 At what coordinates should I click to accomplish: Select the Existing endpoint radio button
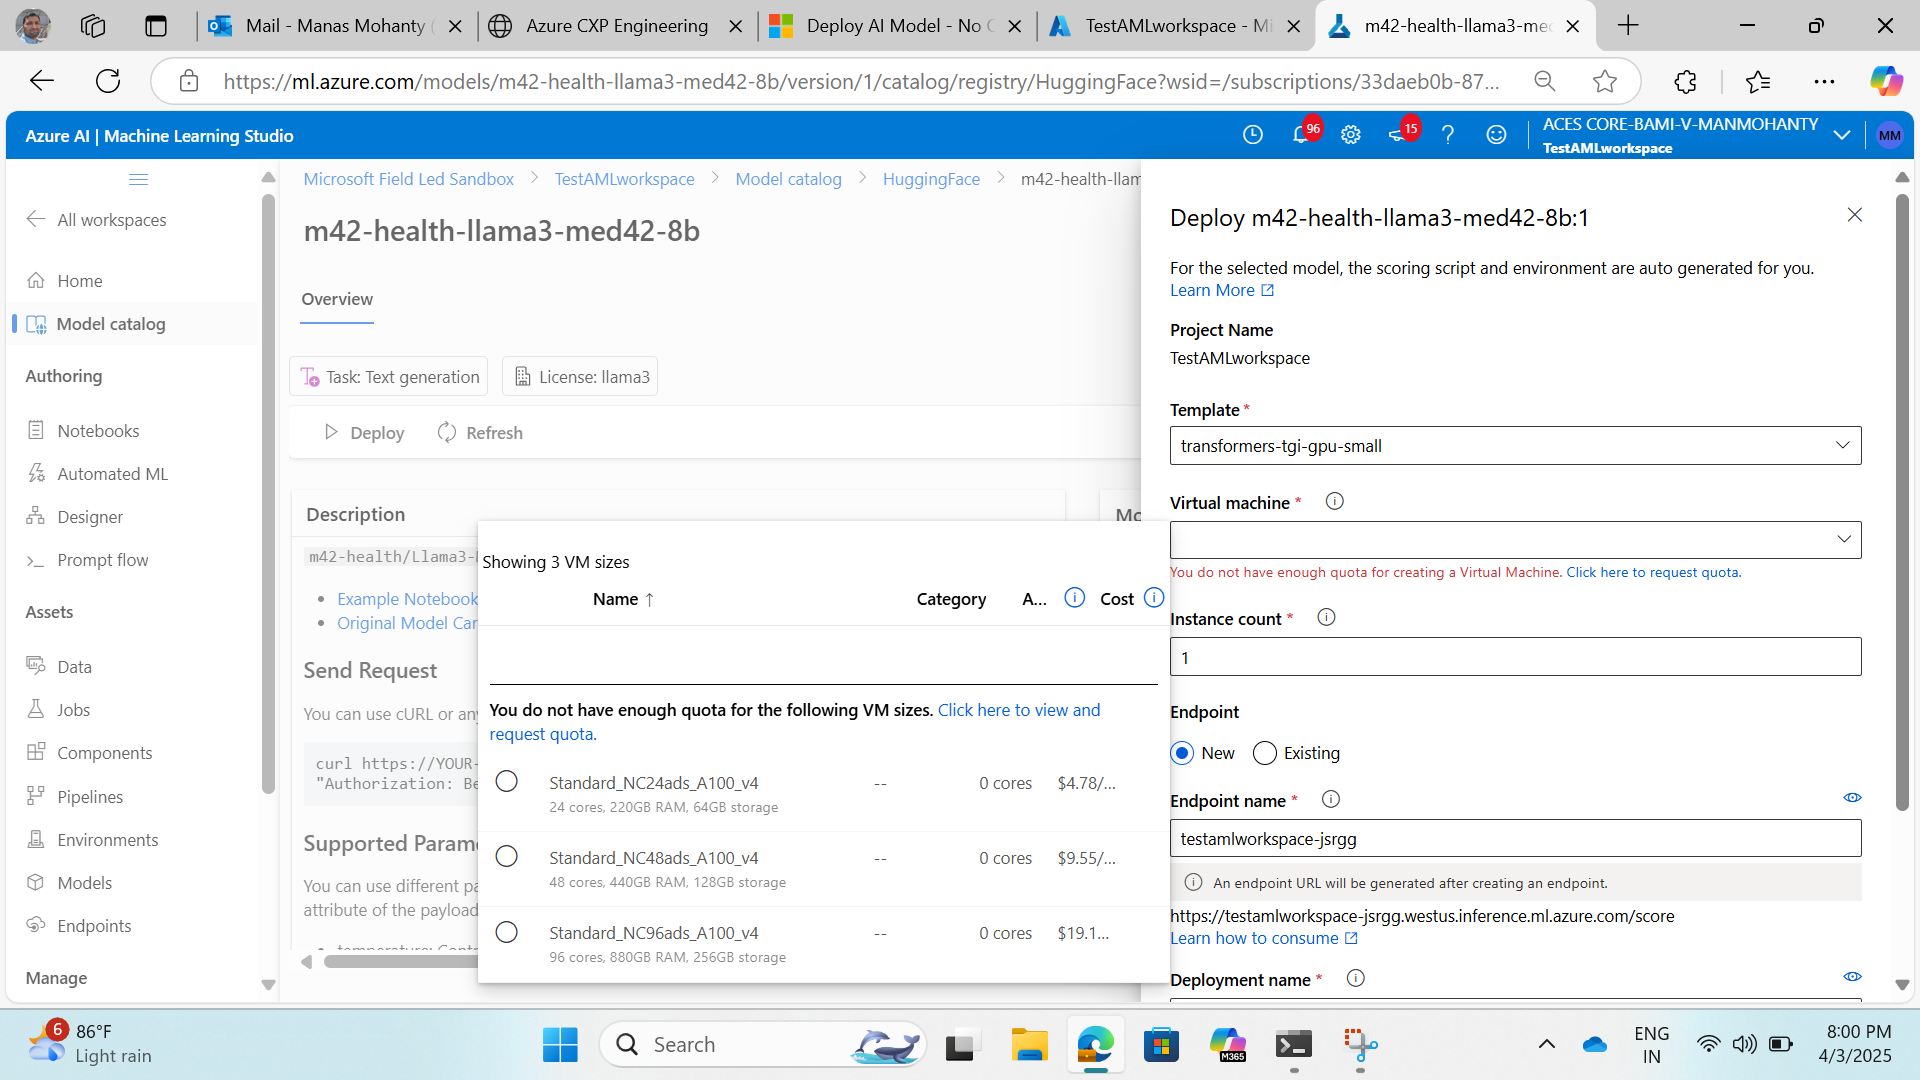click(x=1264, y=753)
